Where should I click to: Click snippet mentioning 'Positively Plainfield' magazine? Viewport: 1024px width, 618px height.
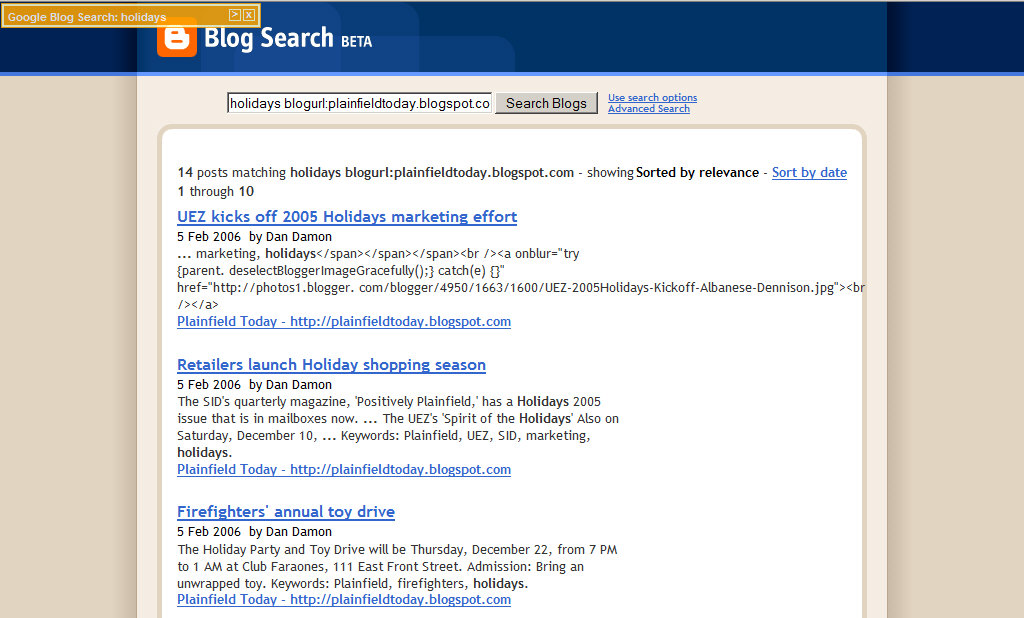(398, 427)
